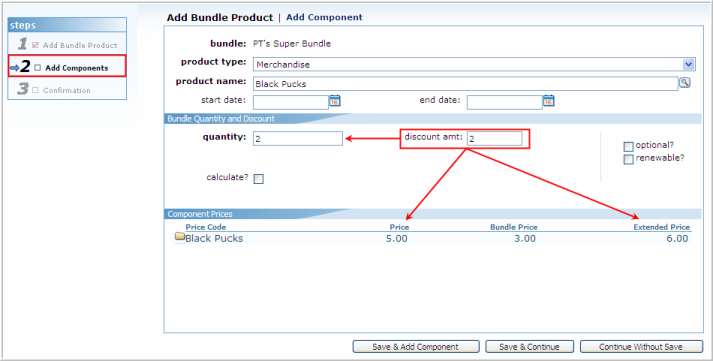This screenshot has height=361, width=713.
Task: Click the Component Prices section header
Action: pyautogui.click(x=200, y=214)
